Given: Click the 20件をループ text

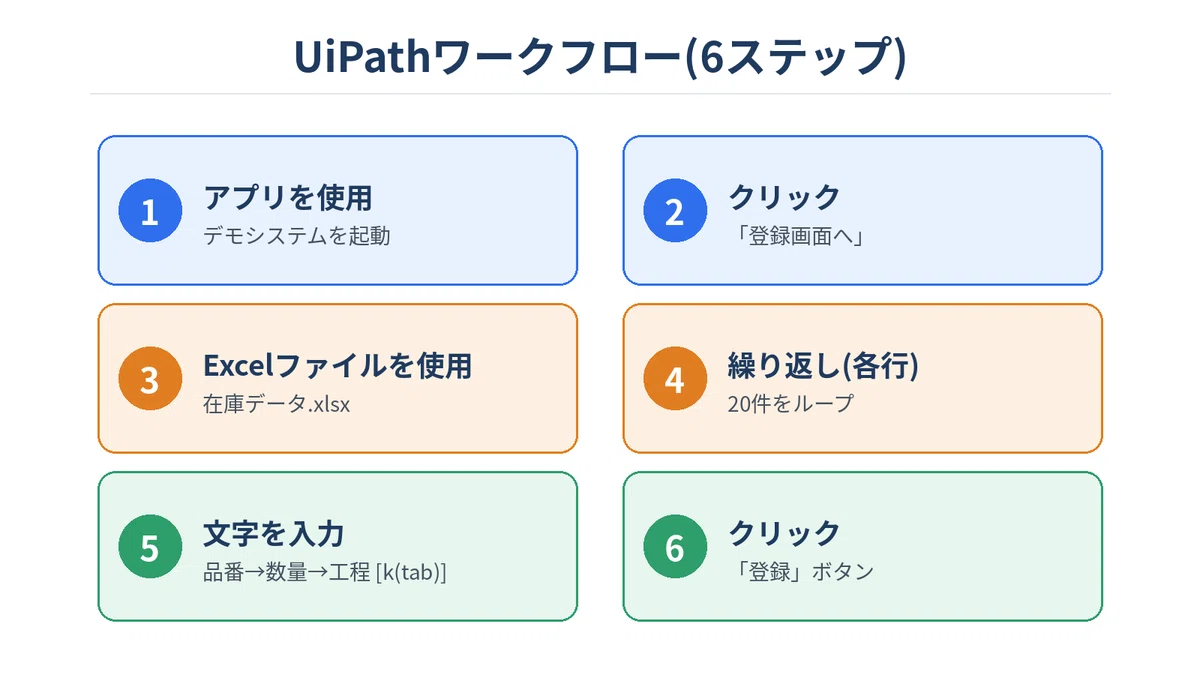Looking at the screenshot, I should (x=791, y=404).
